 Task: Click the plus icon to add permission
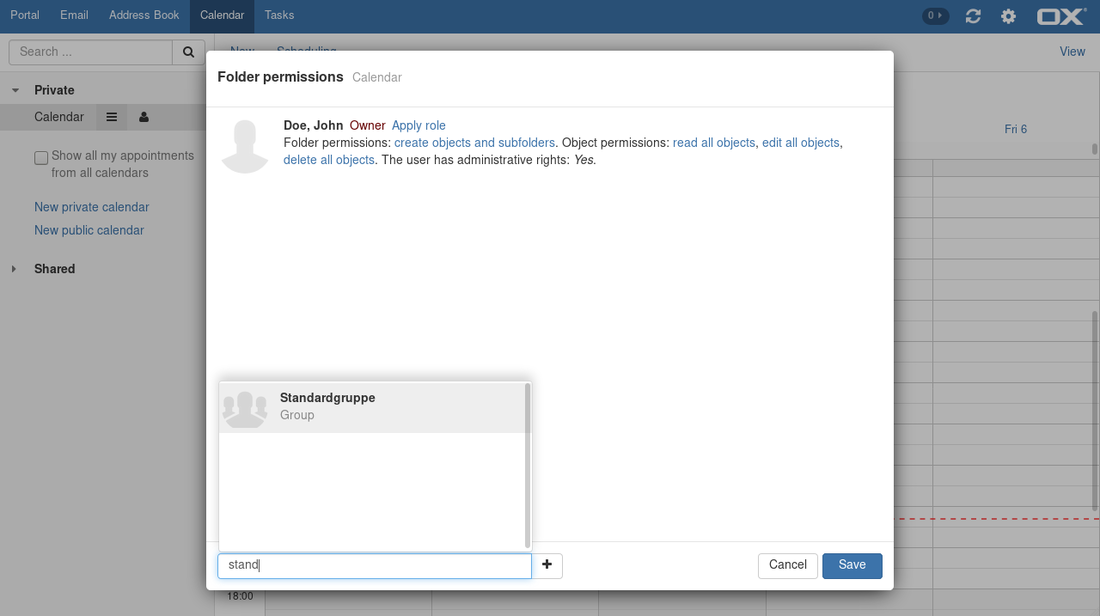tap(547, 565)
